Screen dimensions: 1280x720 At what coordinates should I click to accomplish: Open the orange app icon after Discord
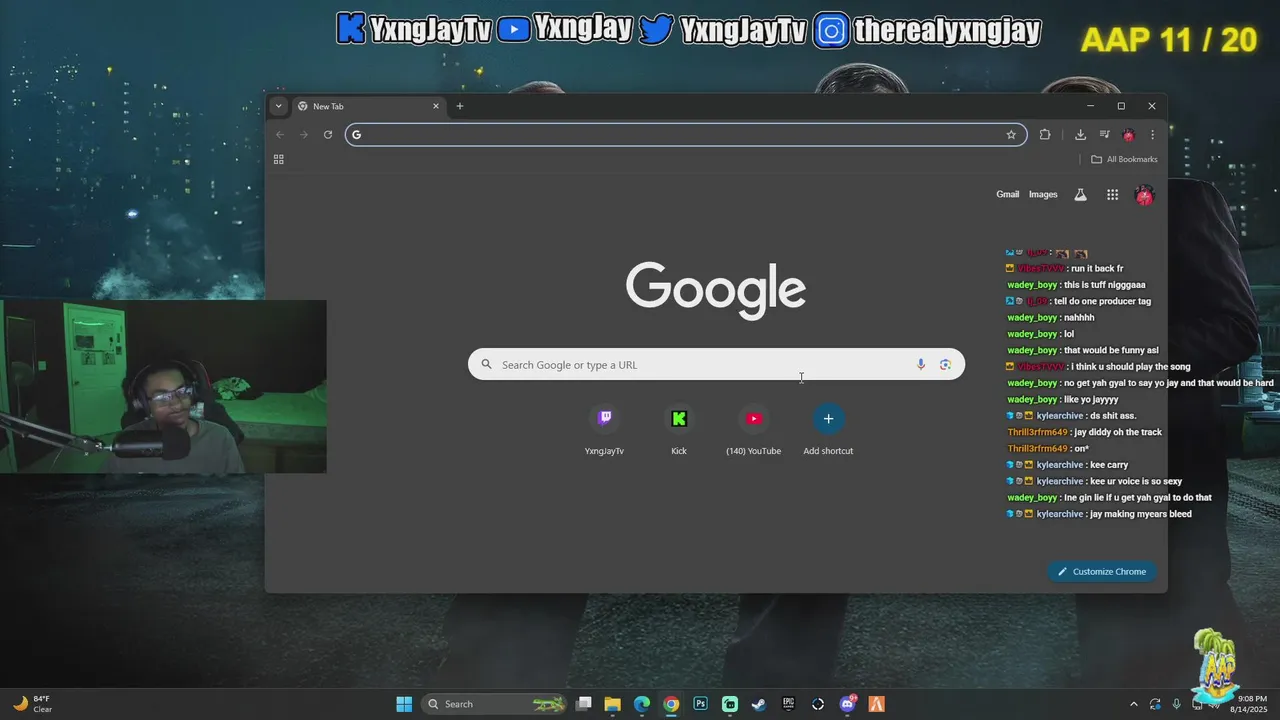click(876, 704)
